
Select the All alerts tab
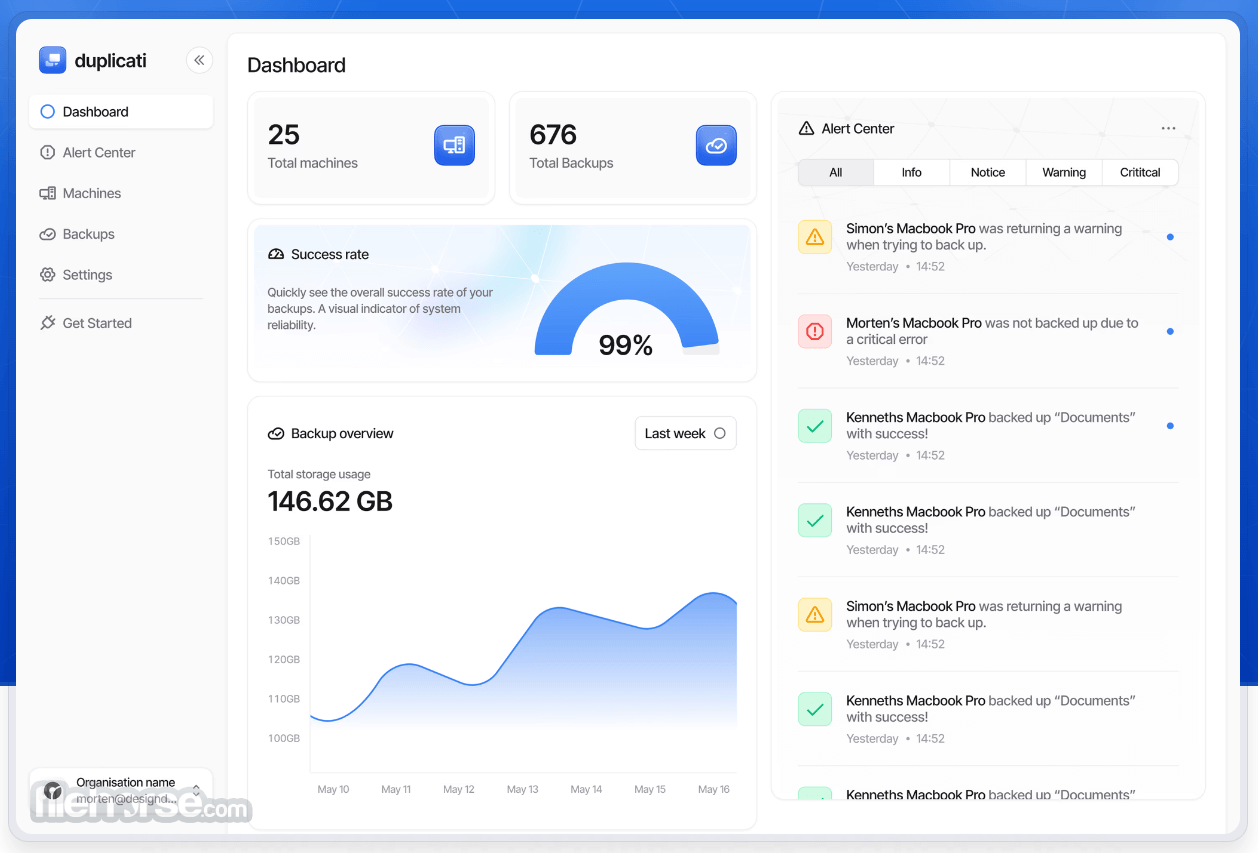(836, 172)
